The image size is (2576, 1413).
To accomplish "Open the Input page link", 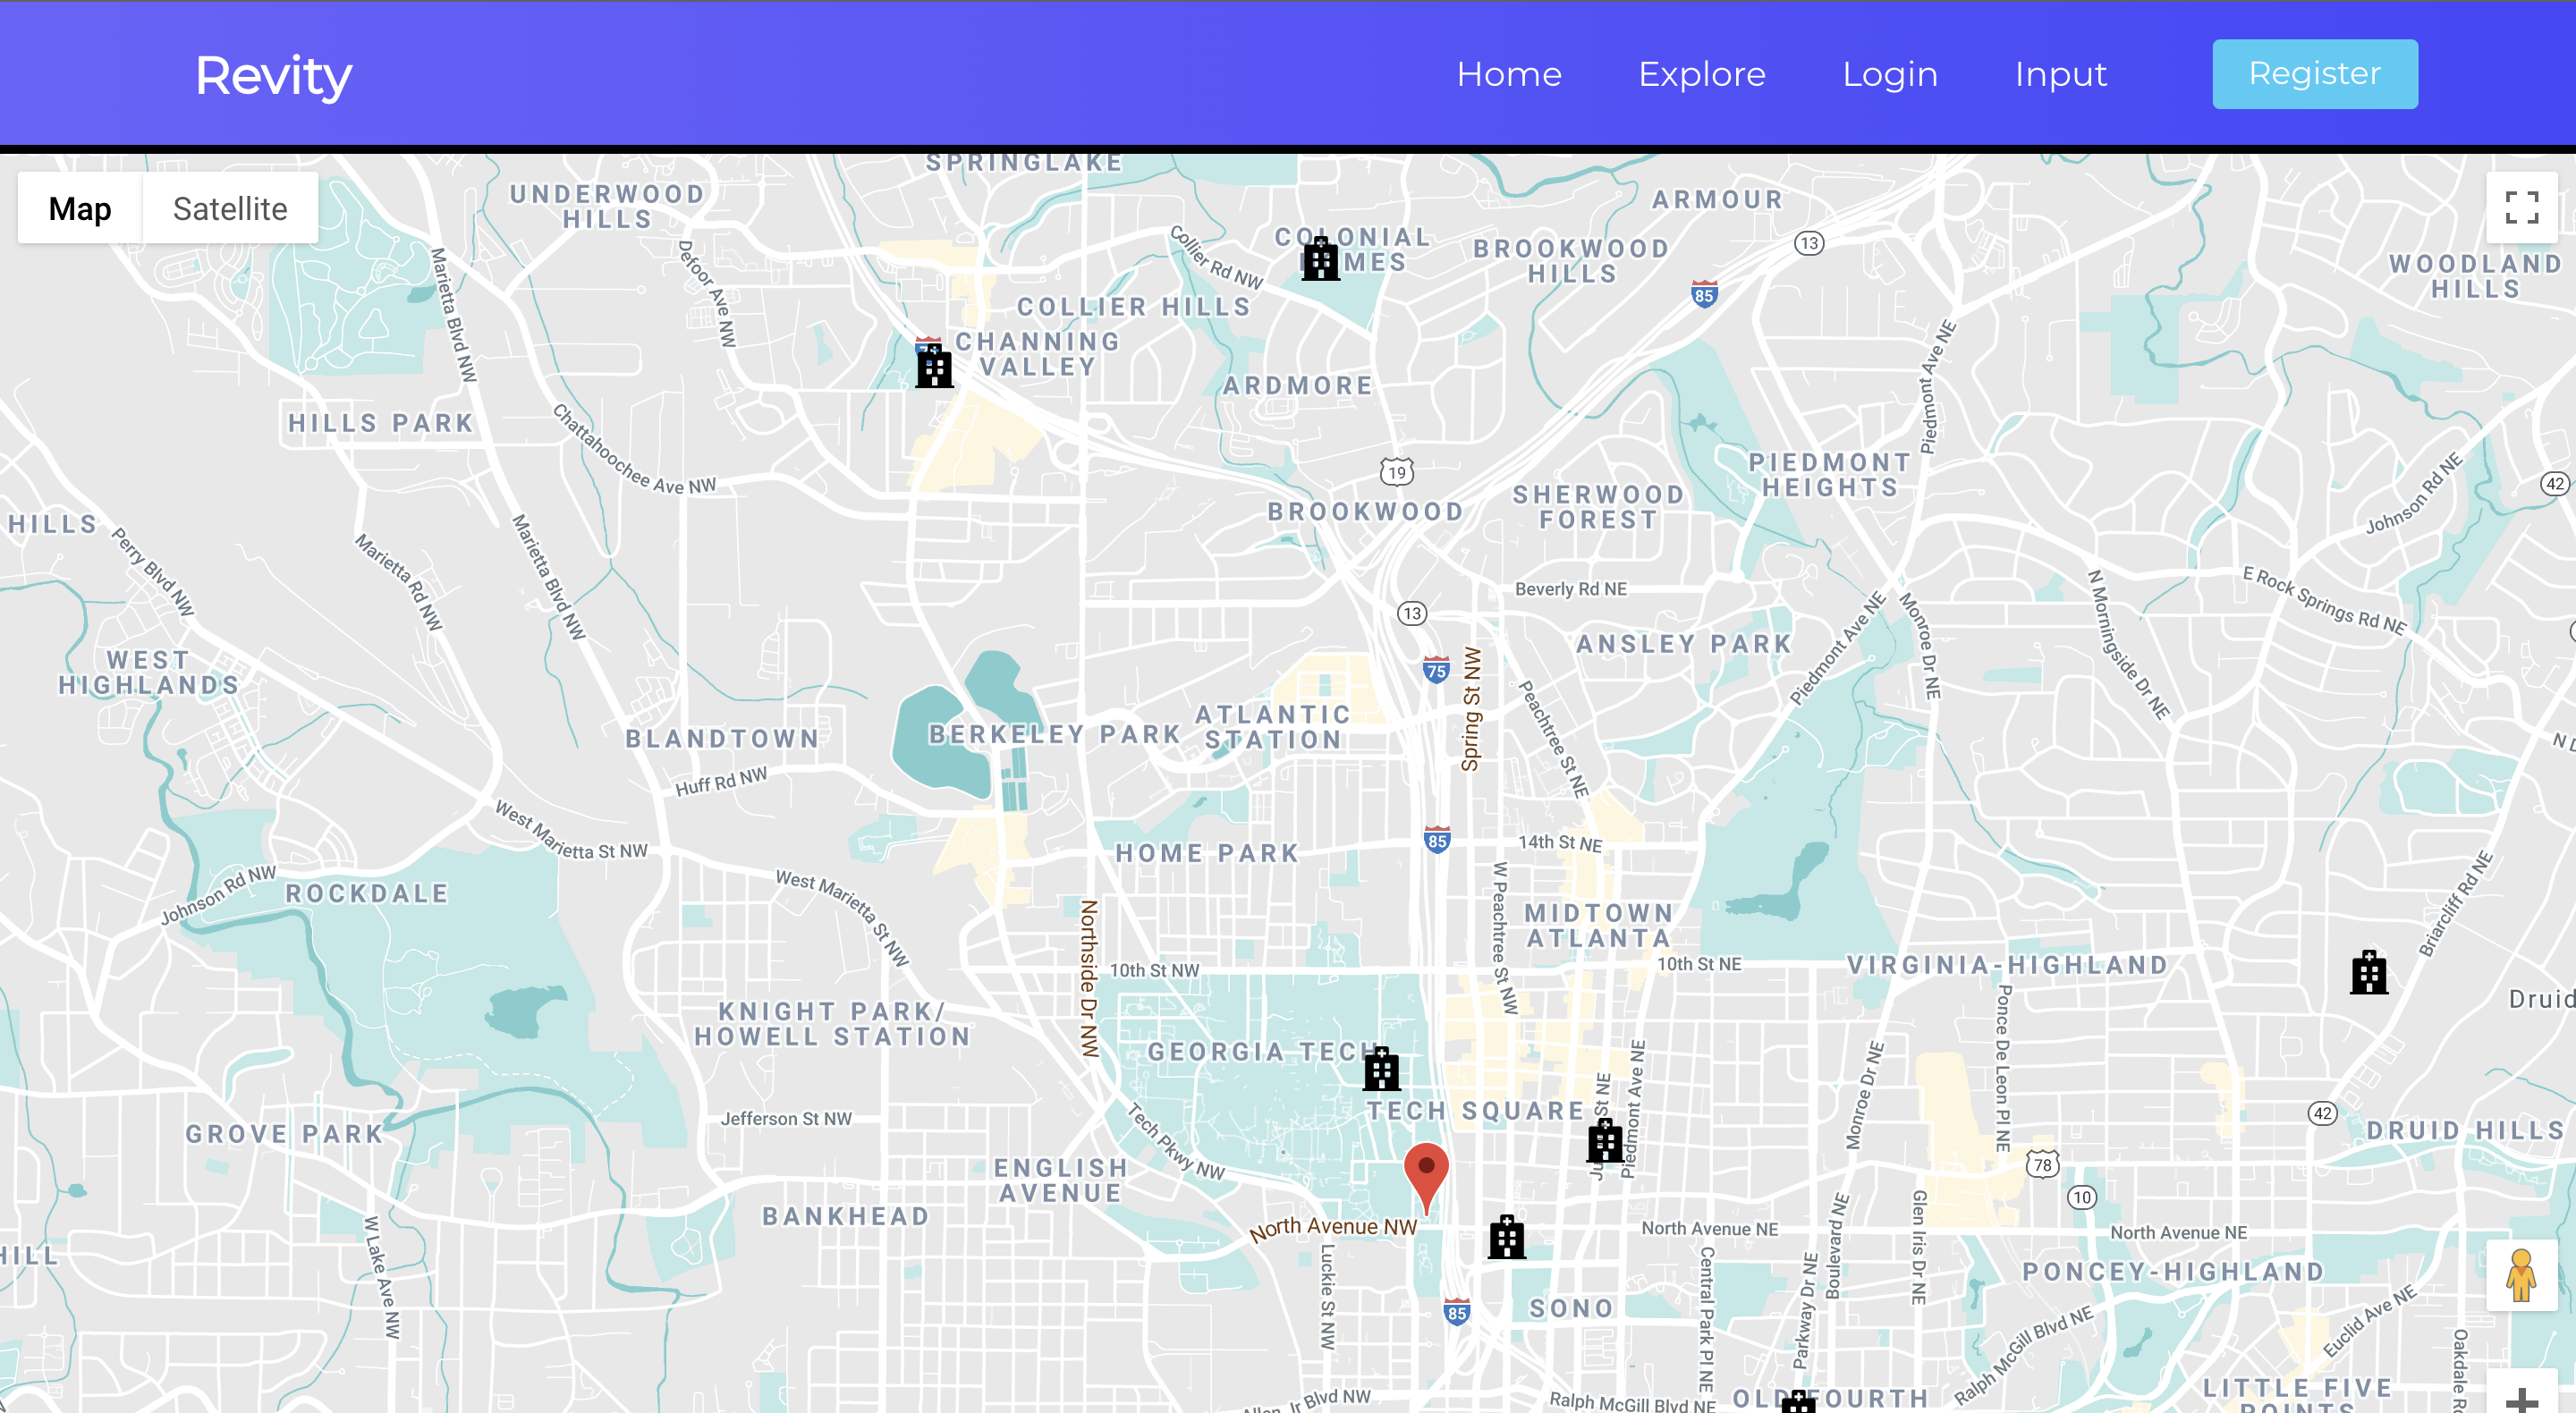I will [2060, 74].
